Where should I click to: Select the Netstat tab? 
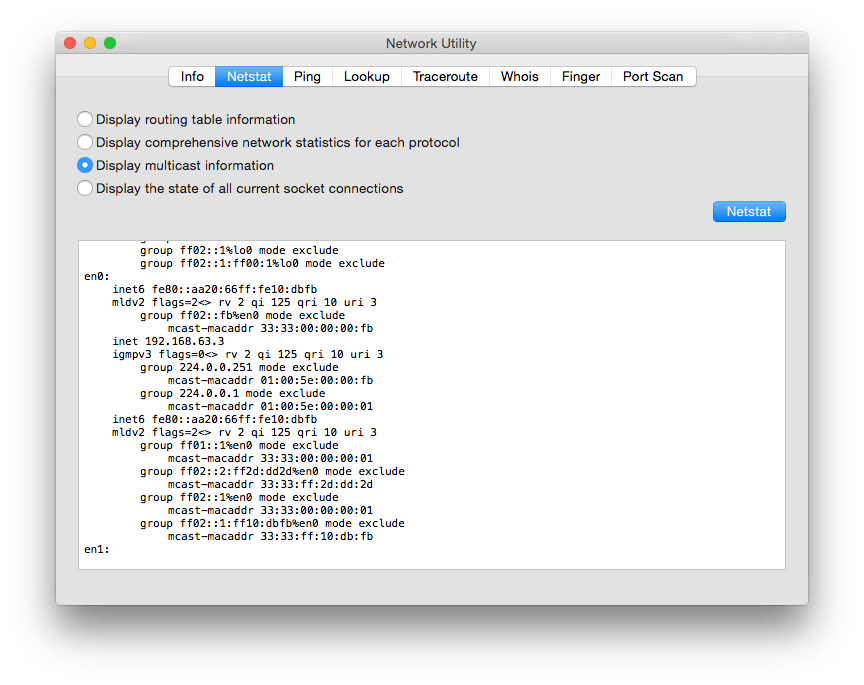[248, 76]
